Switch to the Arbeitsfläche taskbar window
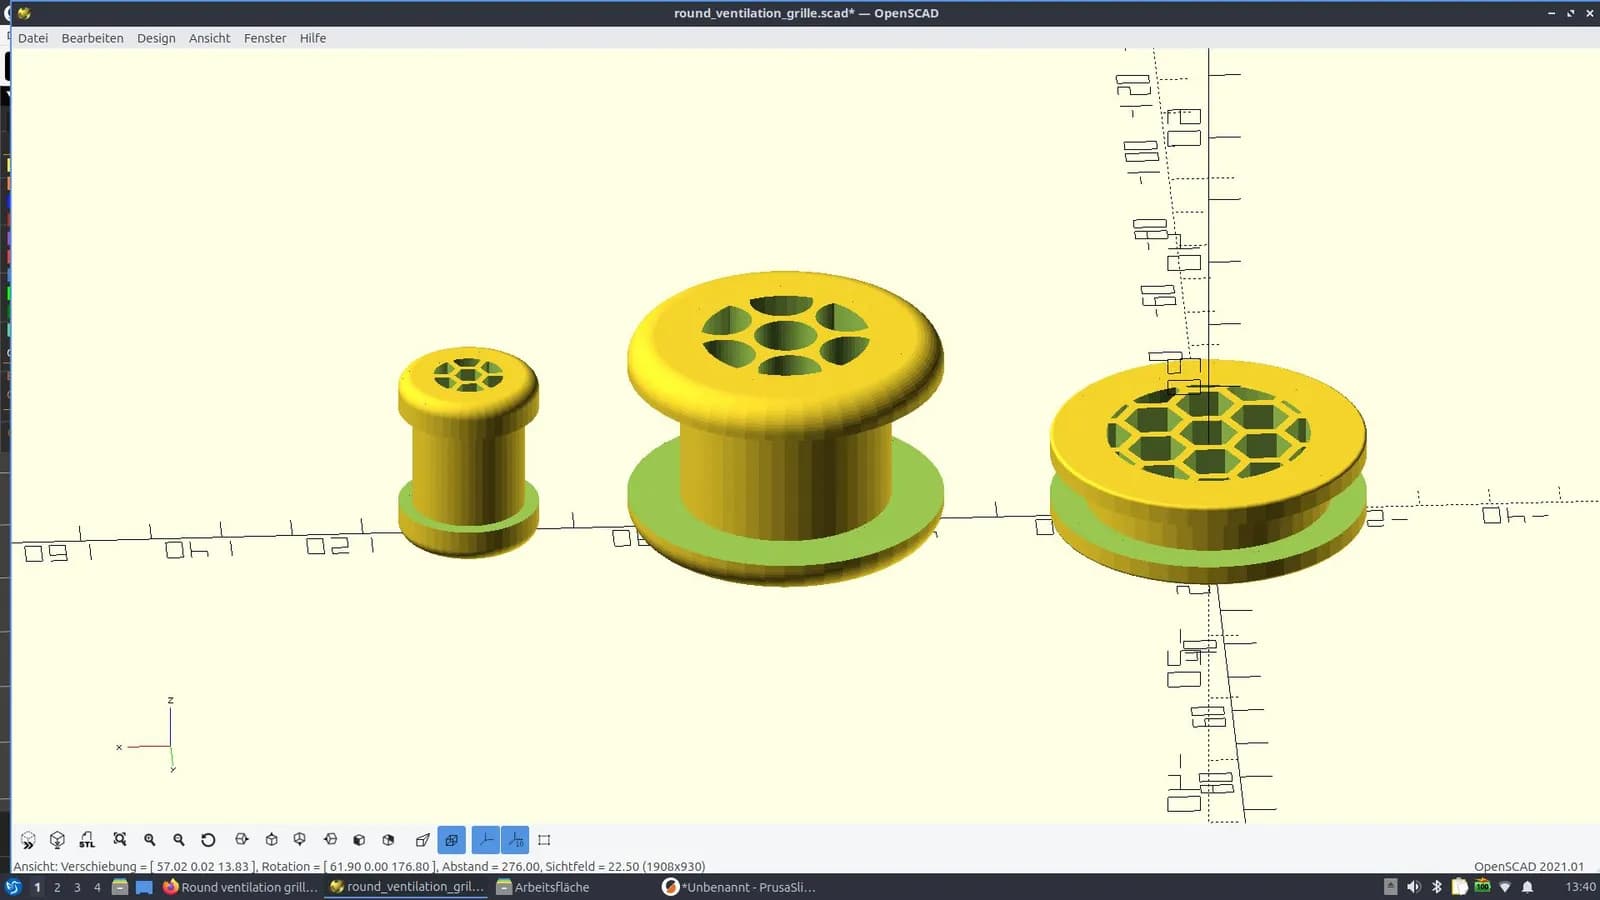1600x900 pixels. (543, 887)
